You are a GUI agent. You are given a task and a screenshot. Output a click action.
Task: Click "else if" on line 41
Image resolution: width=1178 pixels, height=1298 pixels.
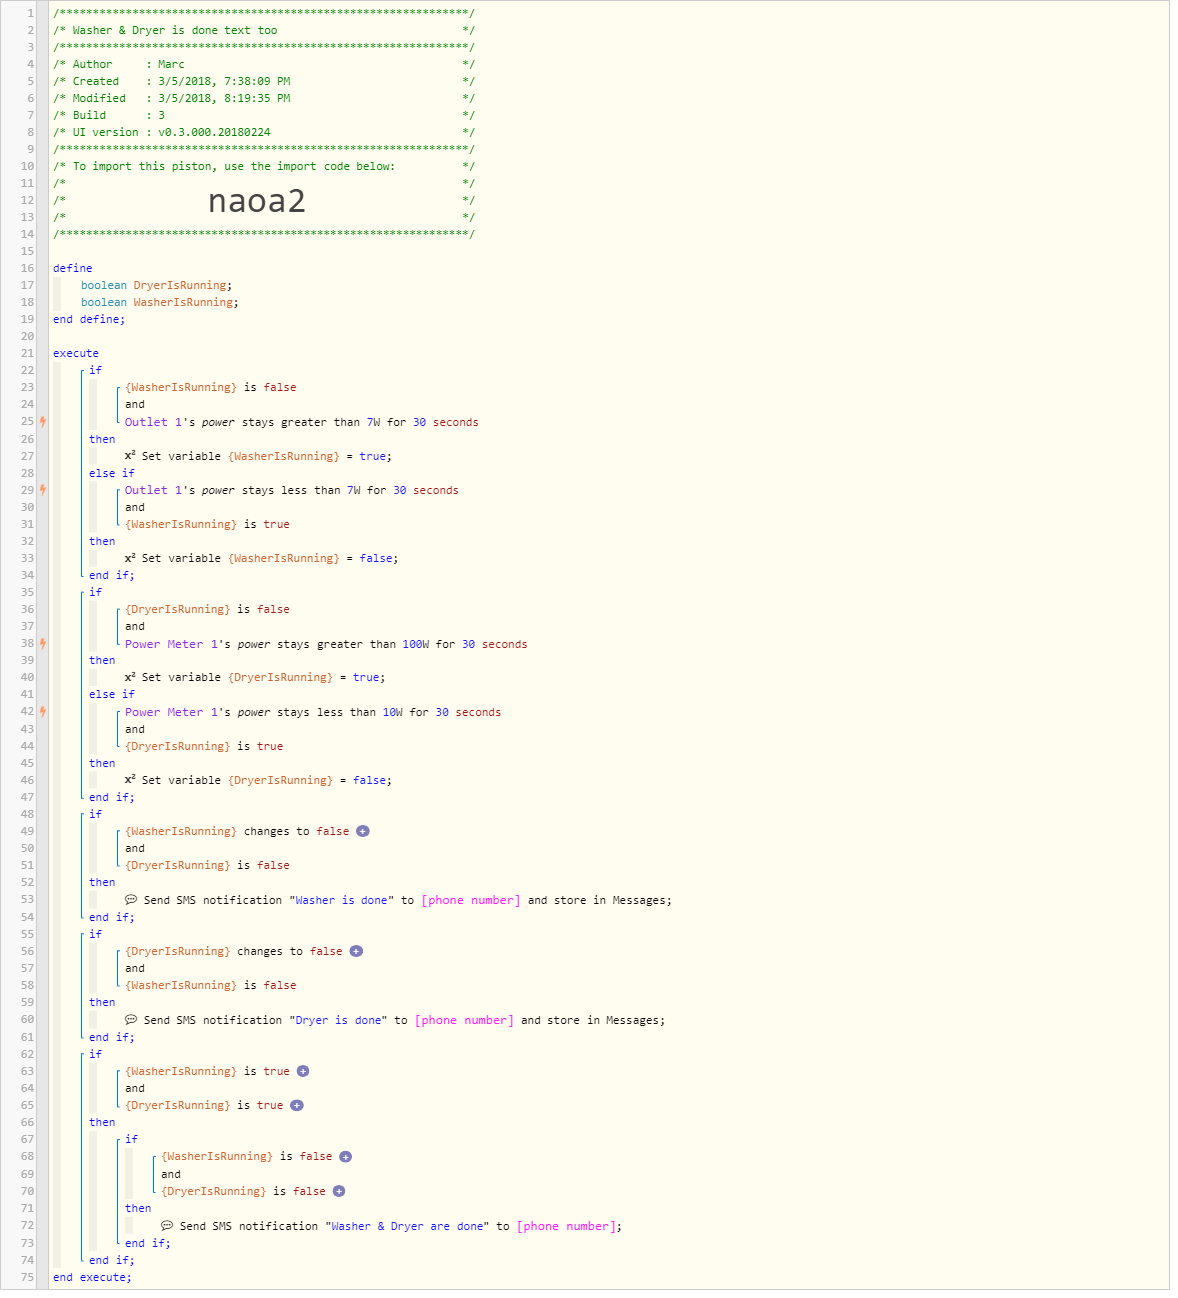[x=112, y=694]
